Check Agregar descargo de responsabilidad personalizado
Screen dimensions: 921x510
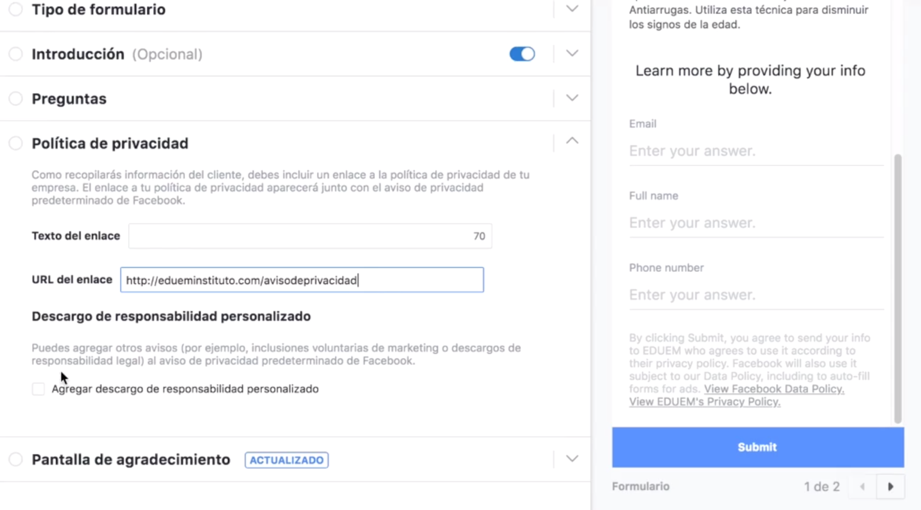38,389
